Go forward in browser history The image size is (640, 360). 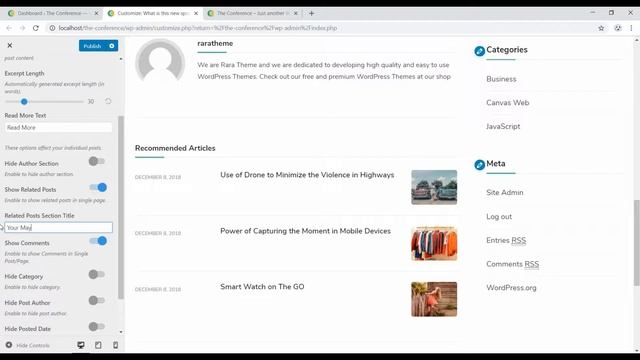point(22,28)
